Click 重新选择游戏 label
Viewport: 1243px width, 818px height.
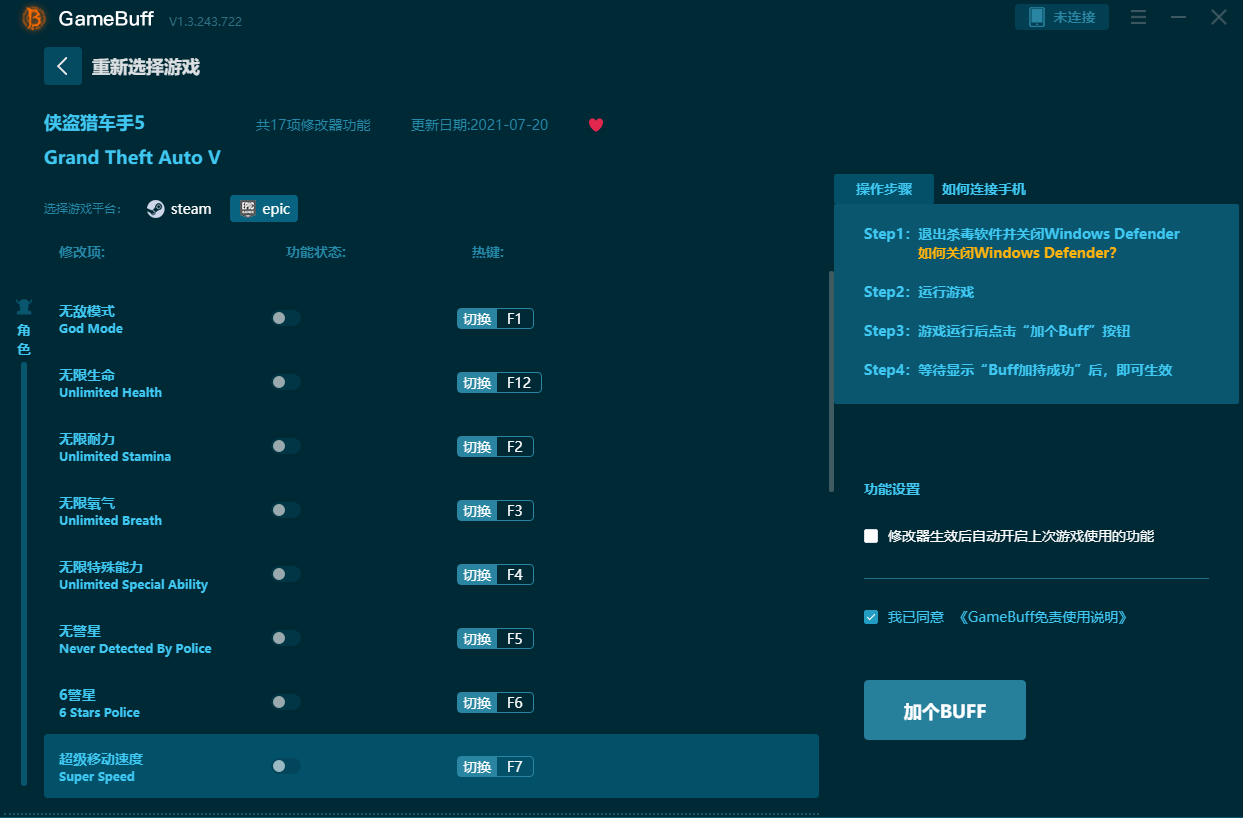point(146,67)
